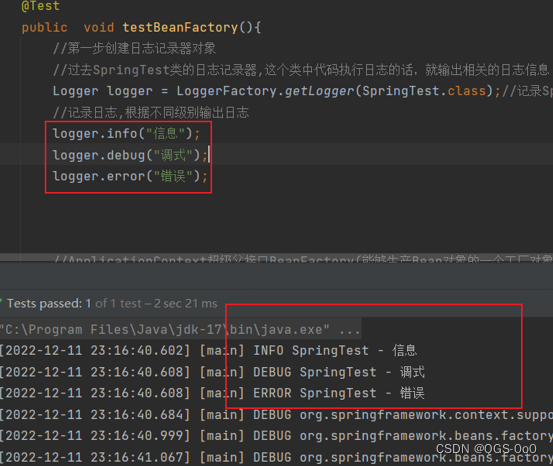Click the INFO SpringTest 信息 log line
Image resolution: width=553 pixels, height=466 pixels.
[x=208, y=351]
